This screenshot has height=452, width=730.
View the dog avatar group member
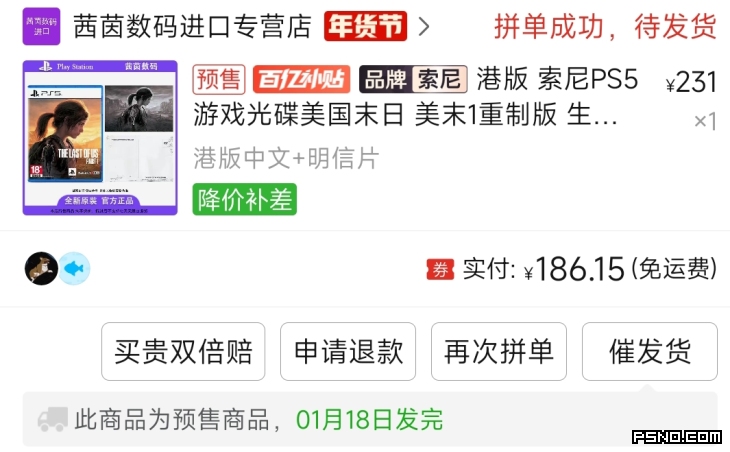pos(41,269)
